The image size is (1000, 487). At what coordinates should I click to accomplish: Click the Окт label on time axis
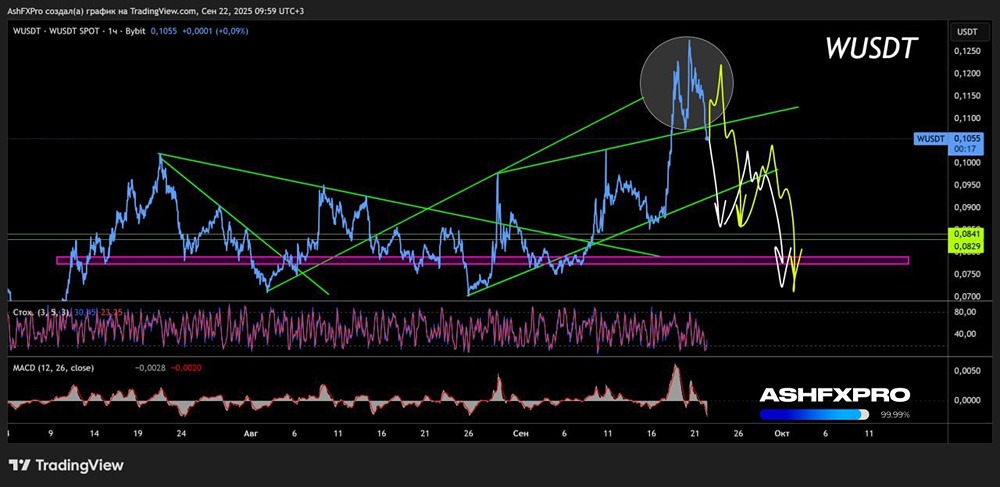[x=781, y=433]
